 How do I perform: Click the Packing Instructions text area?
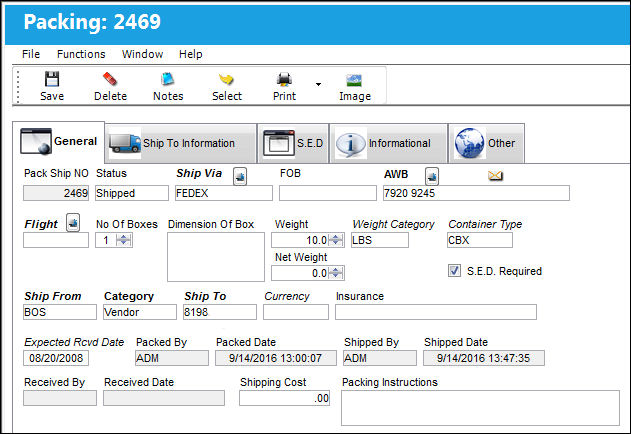(480, 408)
